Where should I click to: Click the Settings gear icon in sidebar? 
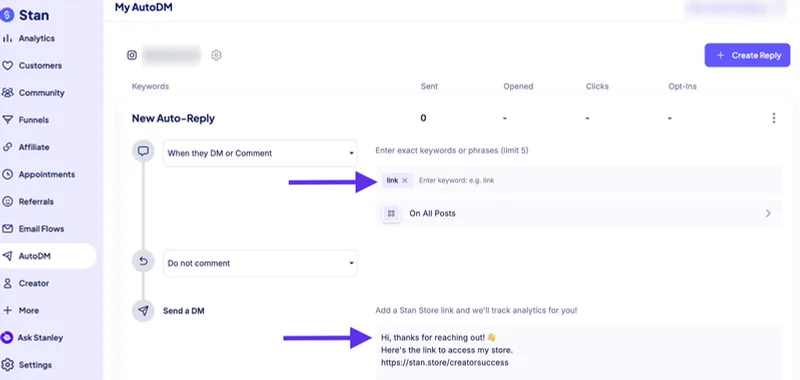pyautogui.click(x=7, y=365)
